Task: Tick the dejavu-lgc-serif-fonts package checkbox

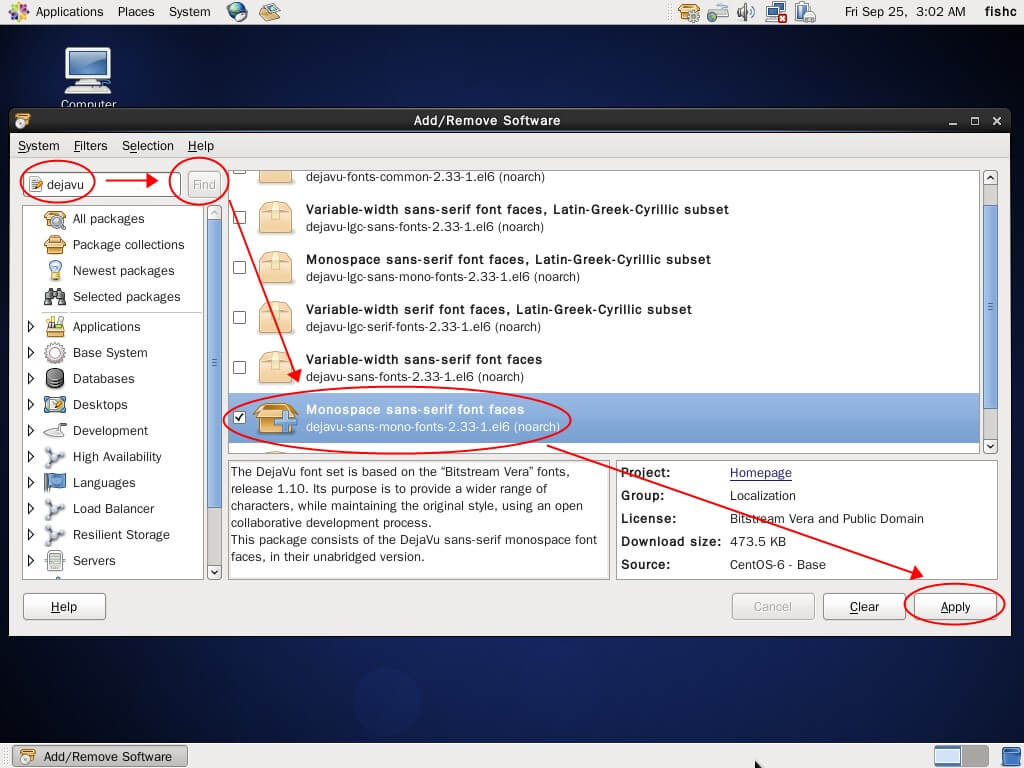Action: (239, 318)
